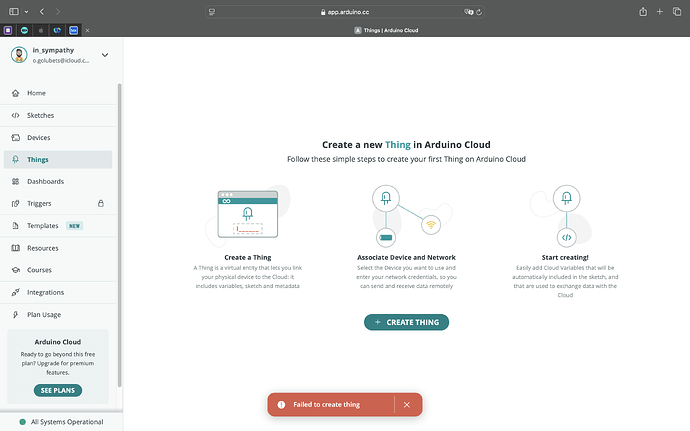The width and height of the screenshot is (690, 431).
Task: Expand the account dropdown chevron
Action: tap(105, 55)
